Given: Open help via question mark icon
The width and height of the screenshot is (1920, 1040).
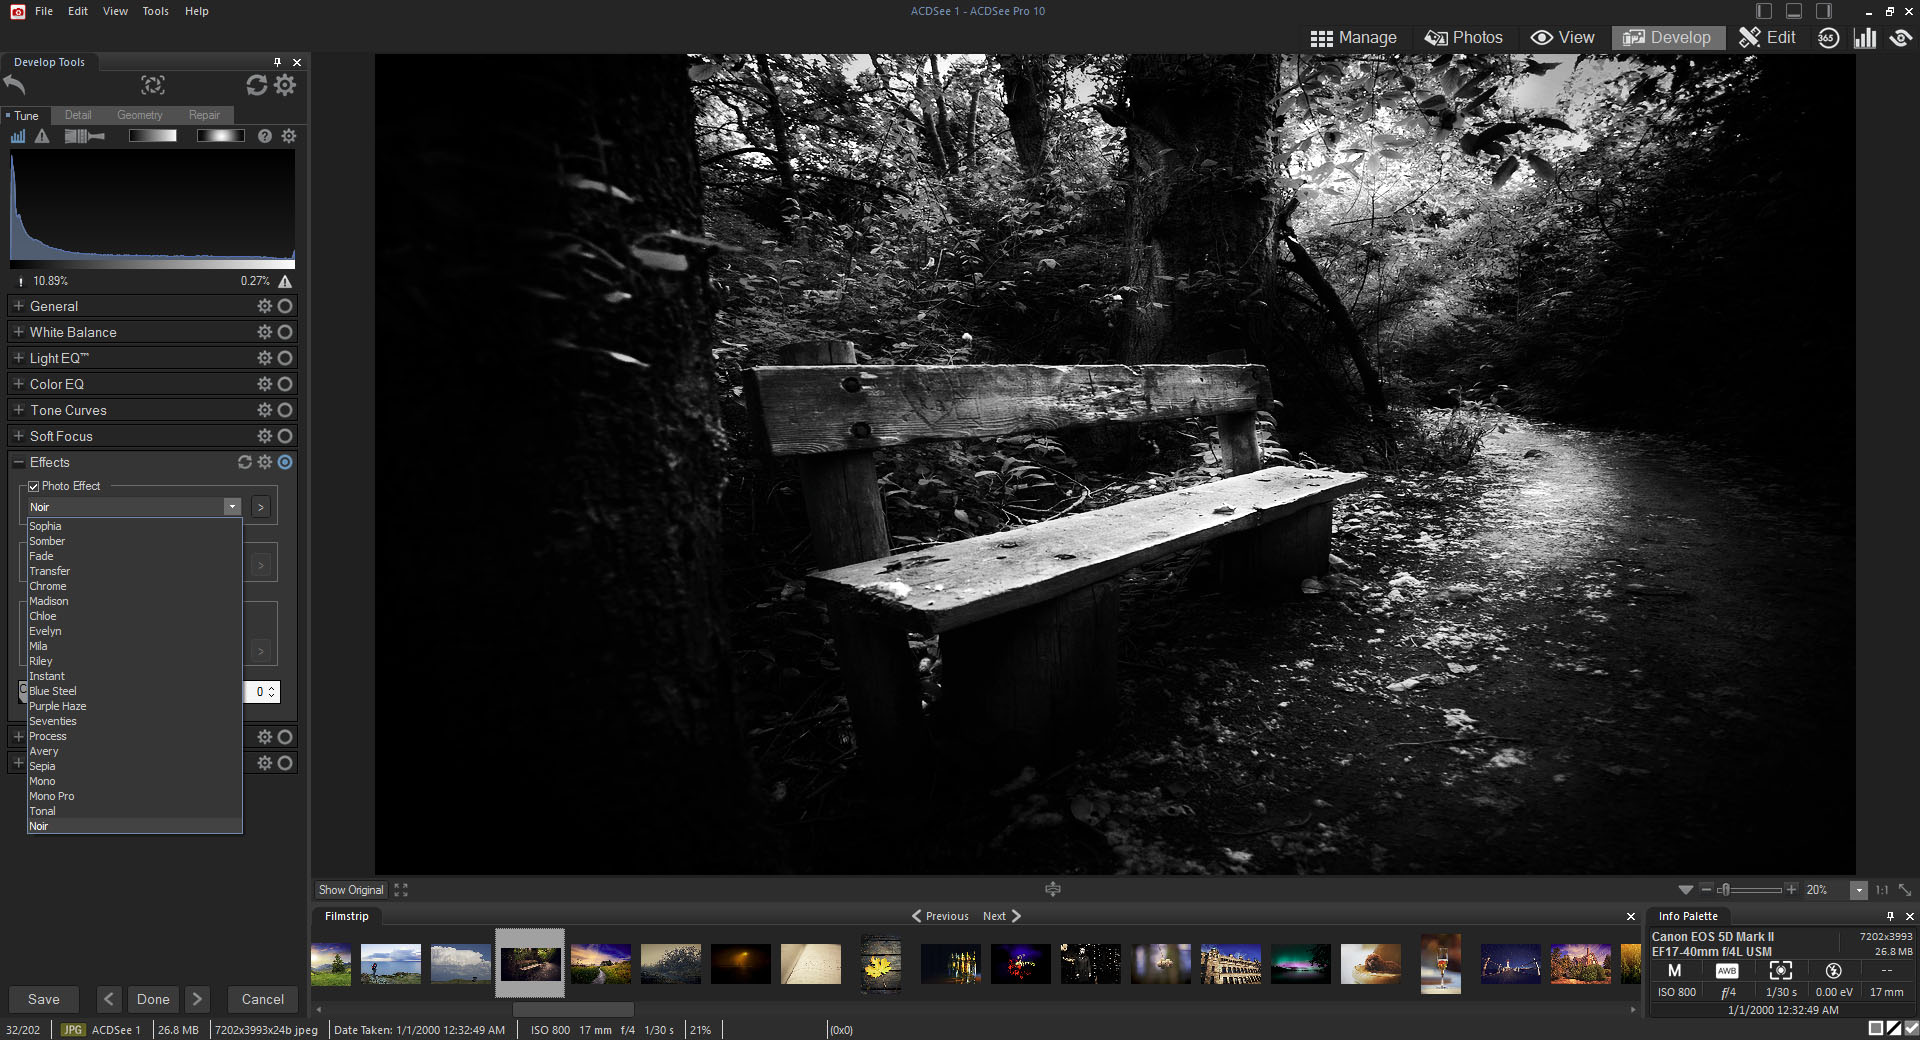Looking at the screenshot, I should click(x=265, y=136).
